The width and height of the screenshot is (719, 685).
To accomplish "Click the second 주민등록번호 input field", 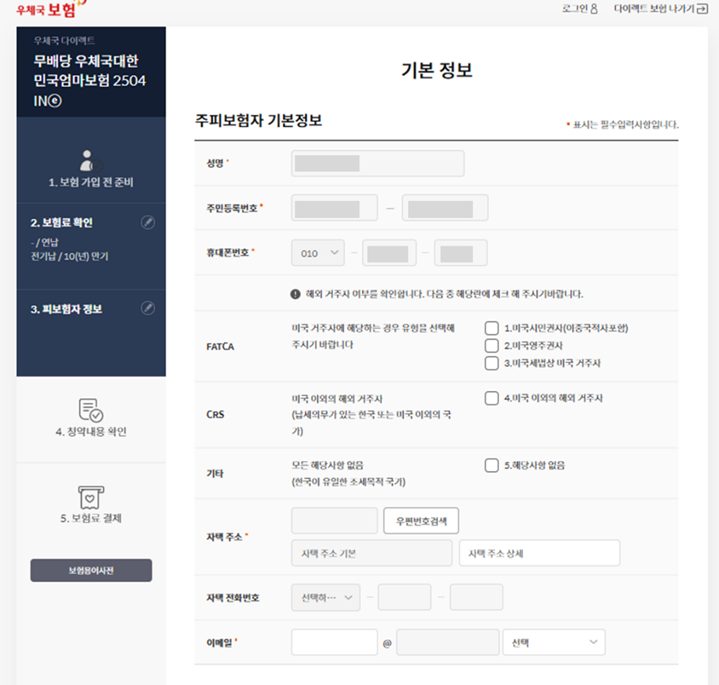I will [445, 208].
